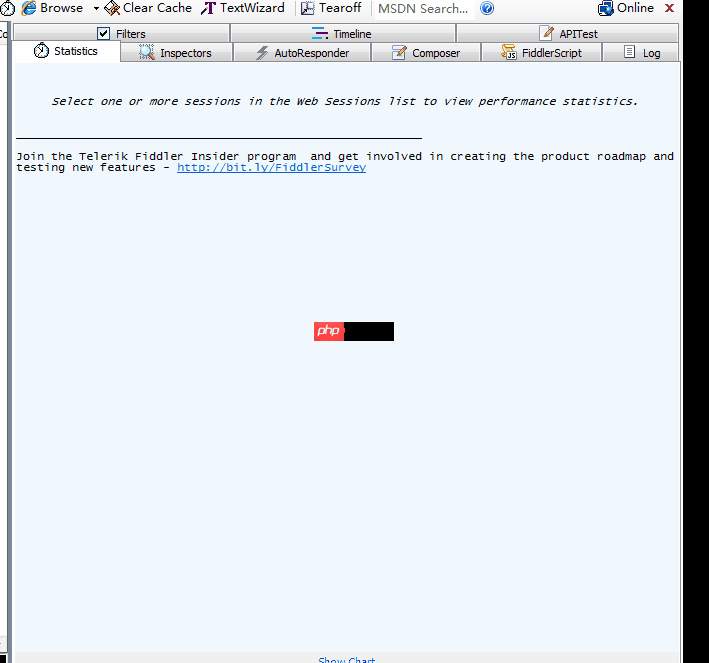Click the APITest pencil icon
This screenshot has width=709, height=663.
click(546, 33)
